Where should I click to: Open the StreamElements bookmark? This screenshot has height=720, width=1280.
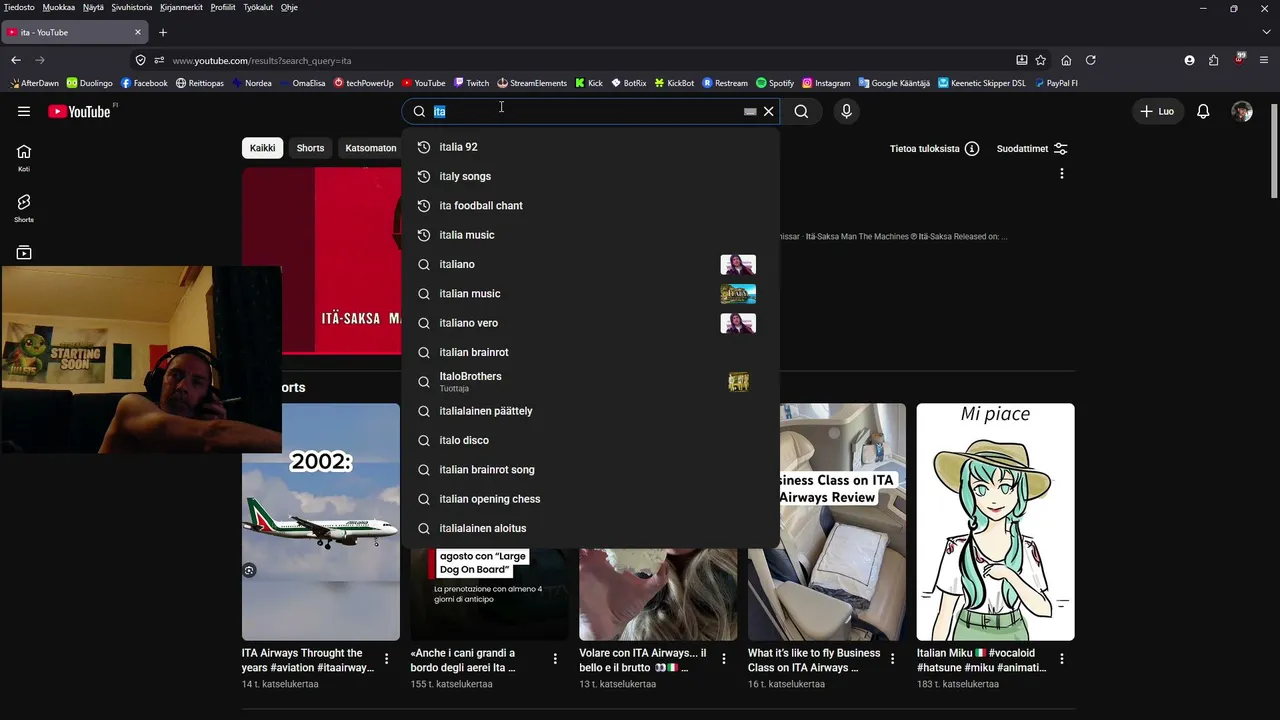[x=532, y=83]
